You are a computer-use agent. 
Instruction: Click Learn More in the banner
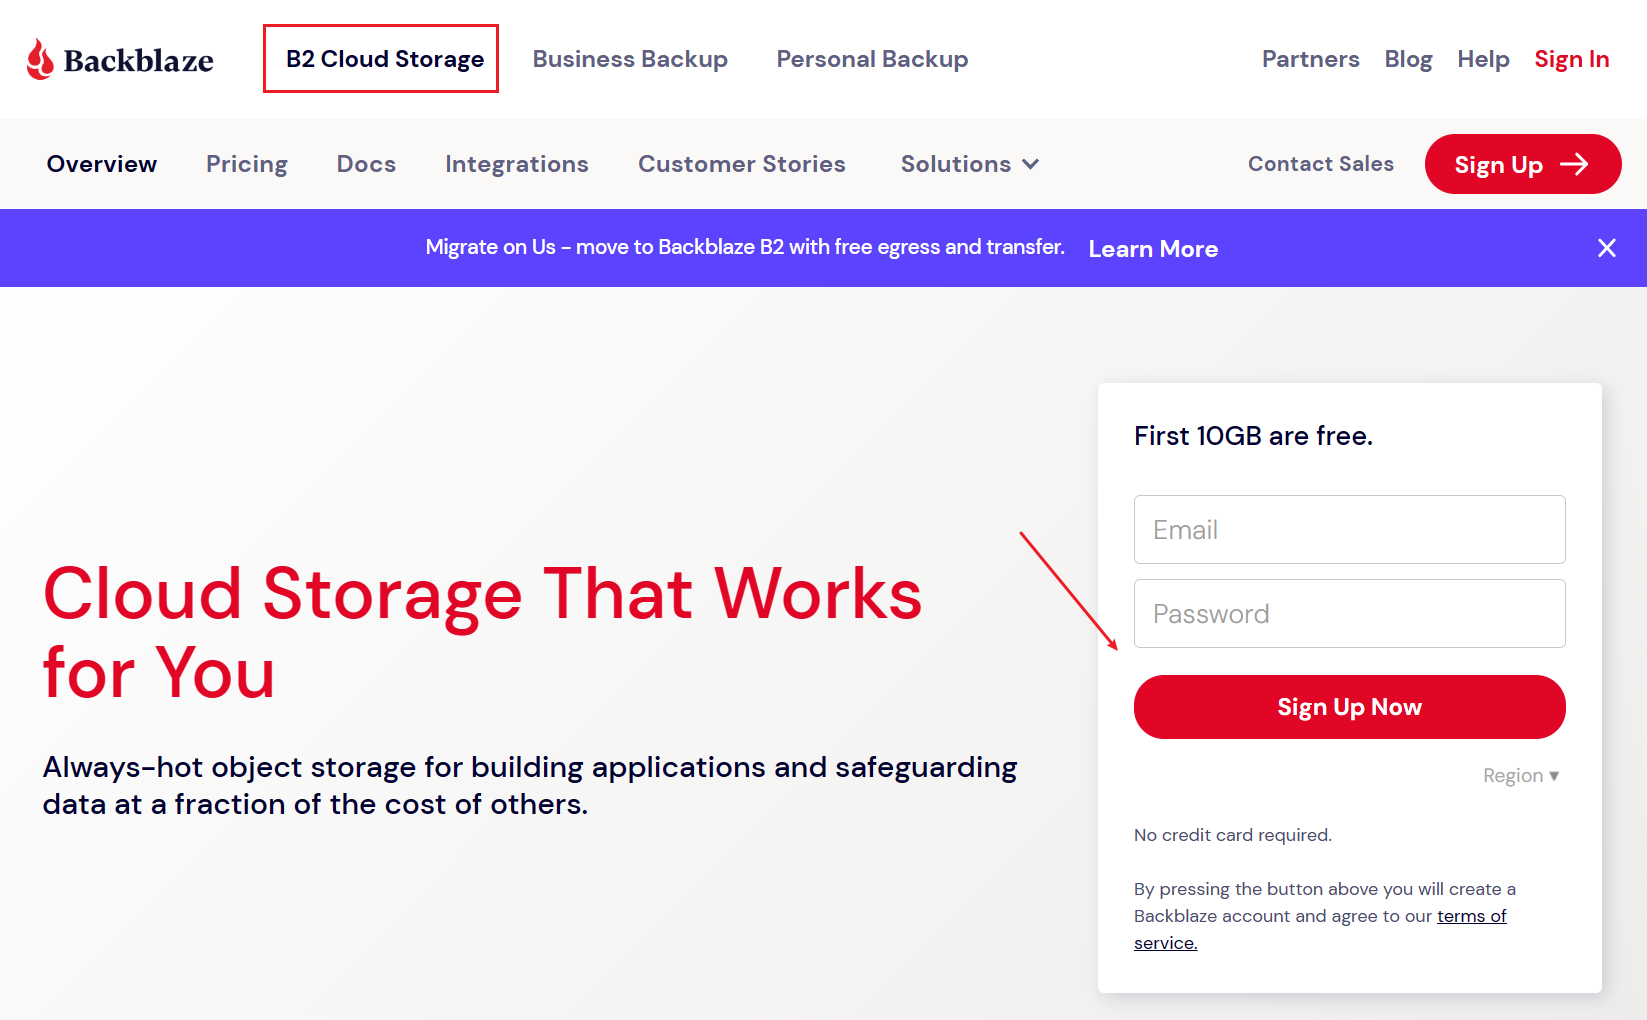[1152, 249]
